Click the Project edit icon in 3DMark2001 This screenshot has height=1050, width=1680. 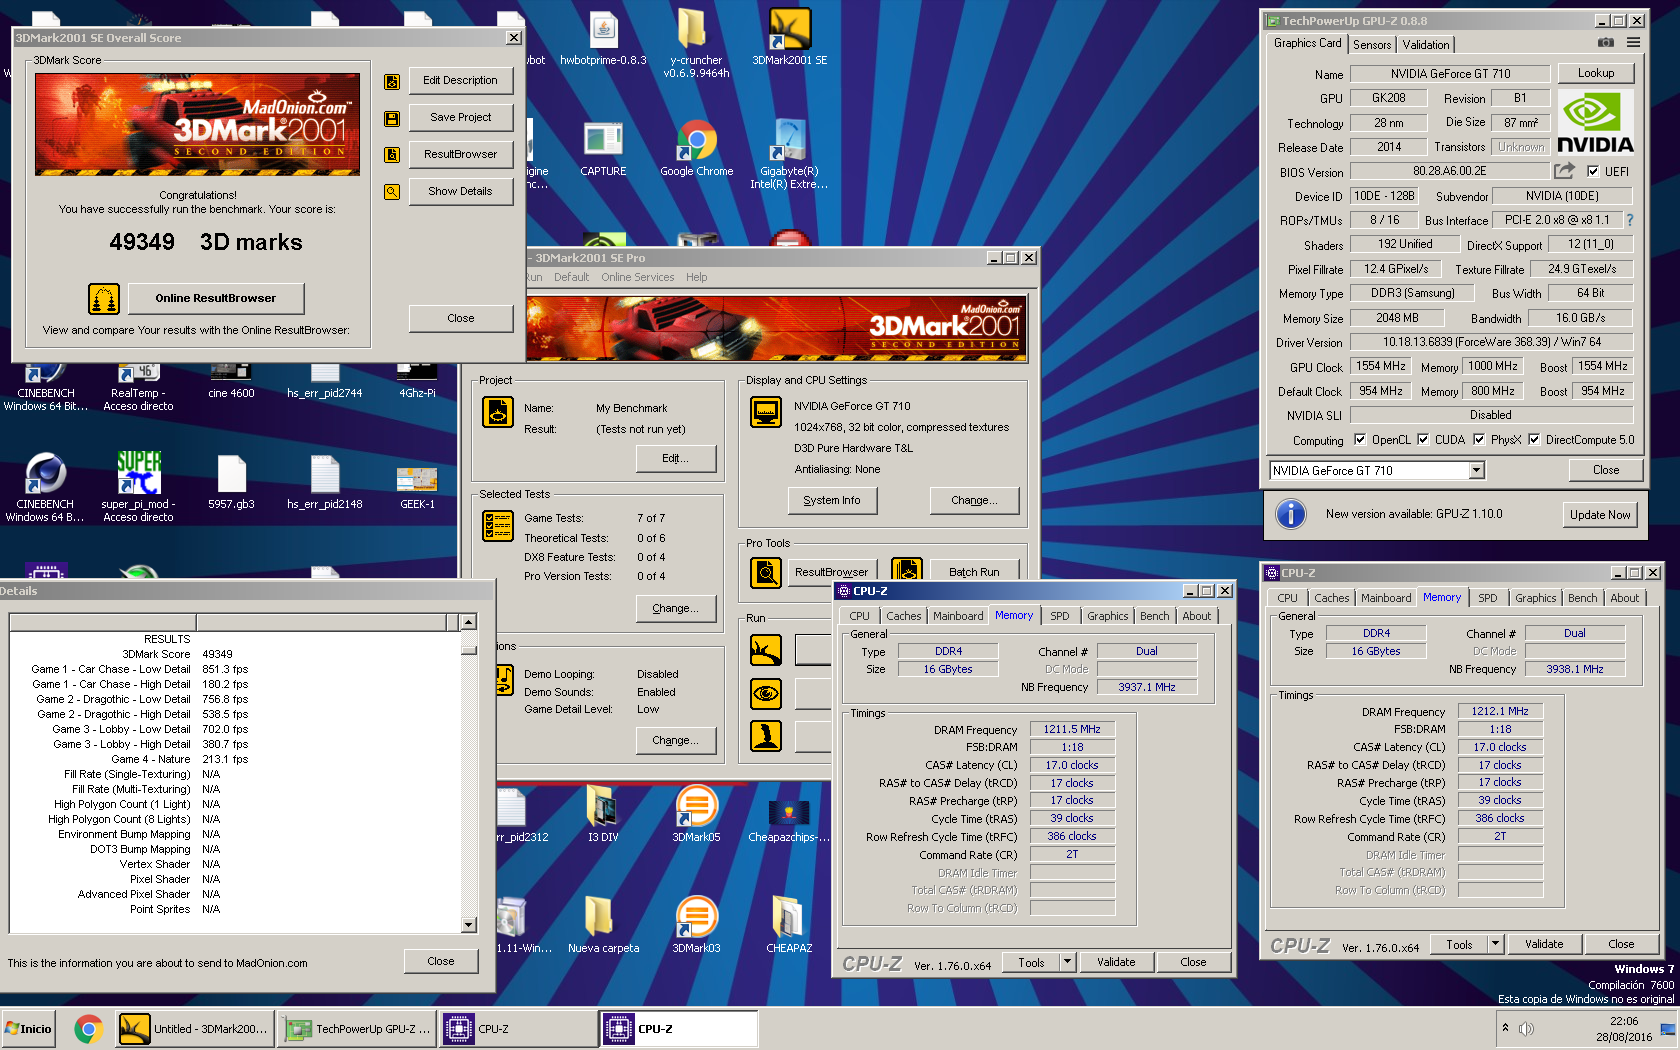pos(498,412)
